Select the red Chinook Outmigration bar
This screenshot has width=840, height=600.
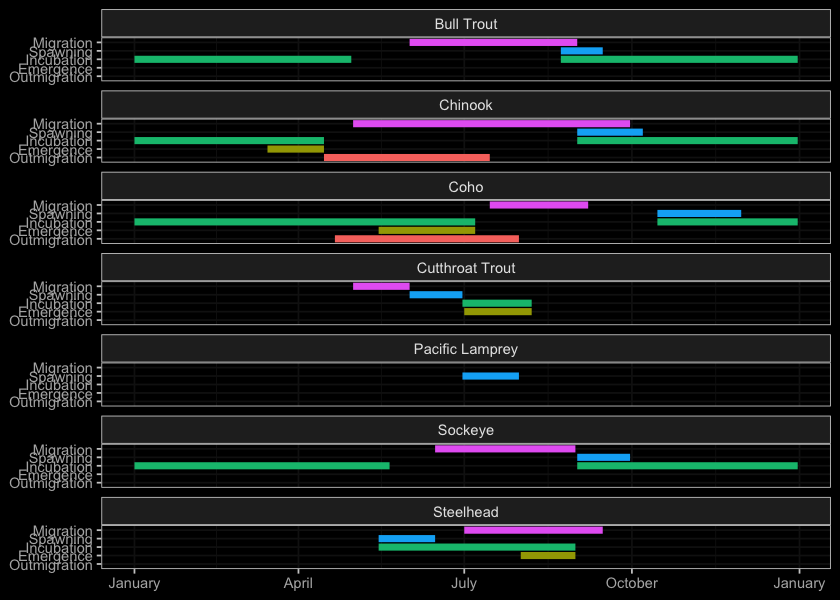406,157
